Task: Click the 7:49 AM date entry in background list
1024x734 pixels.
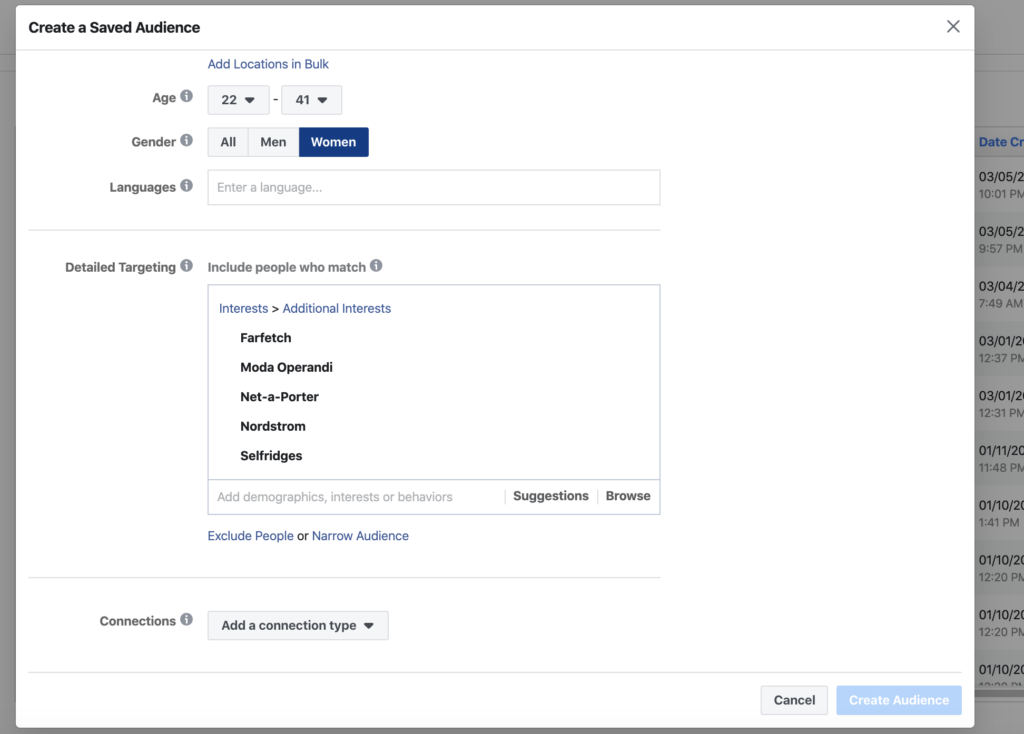Action: click(1001, 295)
